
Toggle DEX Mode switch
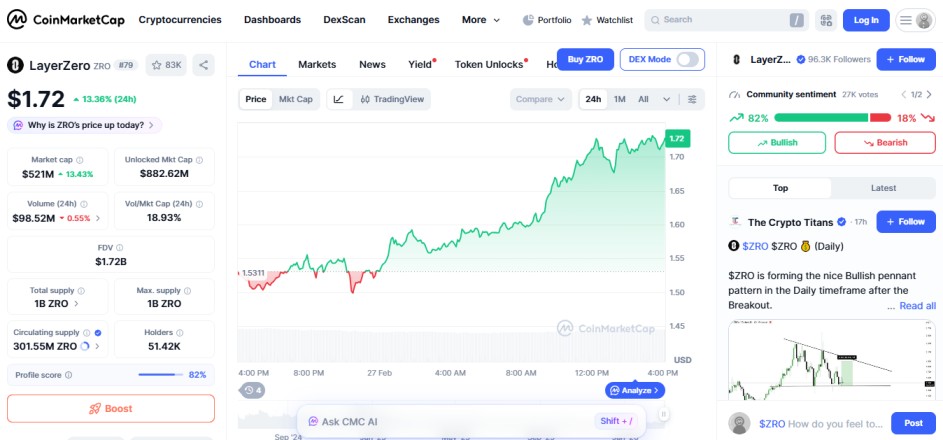[x=688, y=60]
